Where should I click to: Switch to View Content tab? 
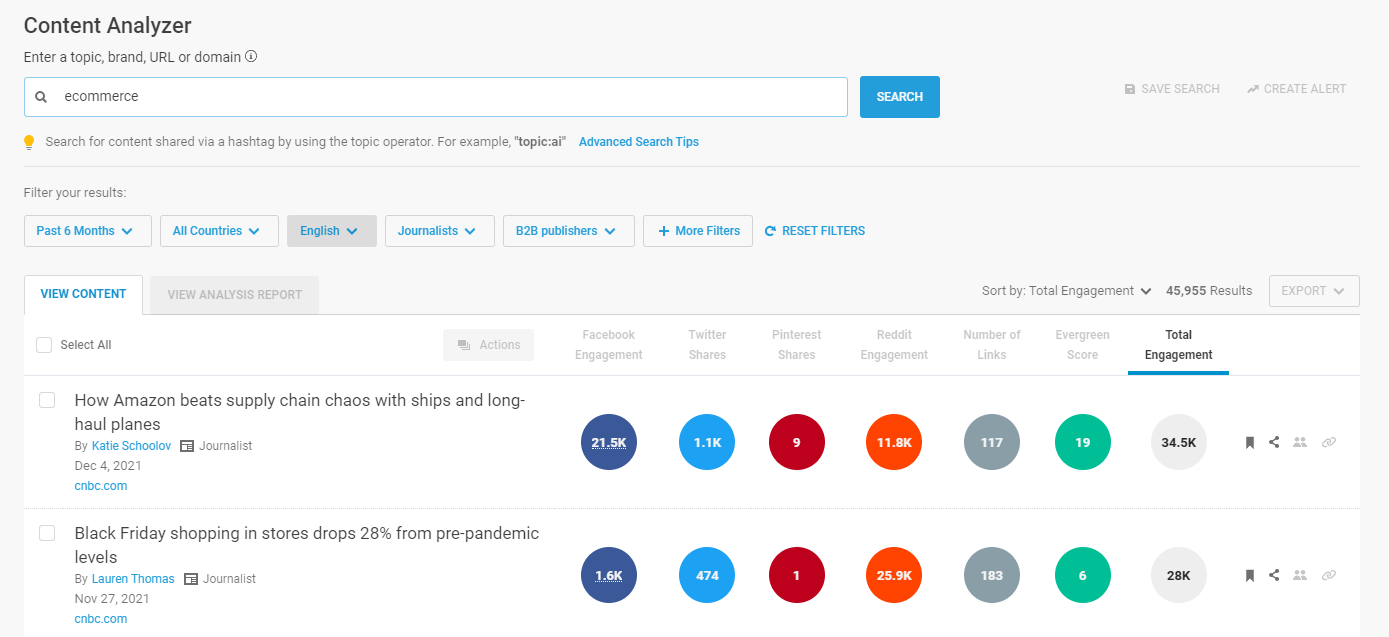(x=83, y=295)
